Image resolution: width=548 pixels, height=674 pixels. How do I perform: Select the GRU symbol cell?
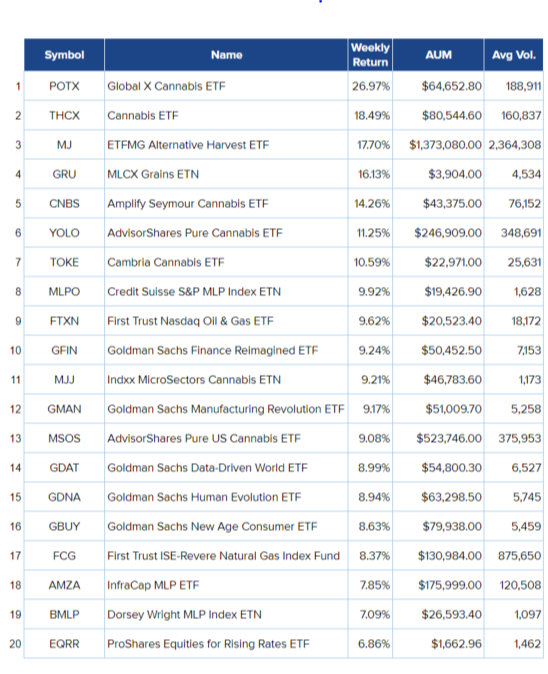click(64, 174)
